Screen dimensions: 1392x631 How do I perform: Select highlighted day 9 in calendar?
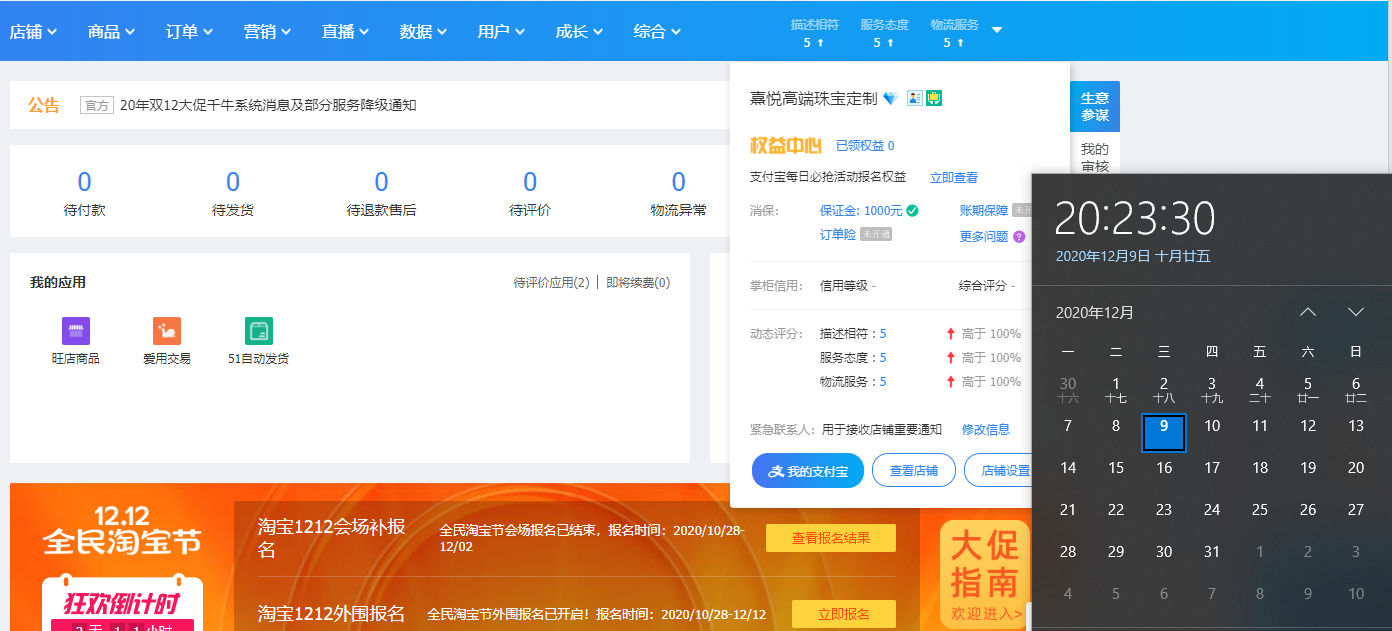coord(1164,433)
